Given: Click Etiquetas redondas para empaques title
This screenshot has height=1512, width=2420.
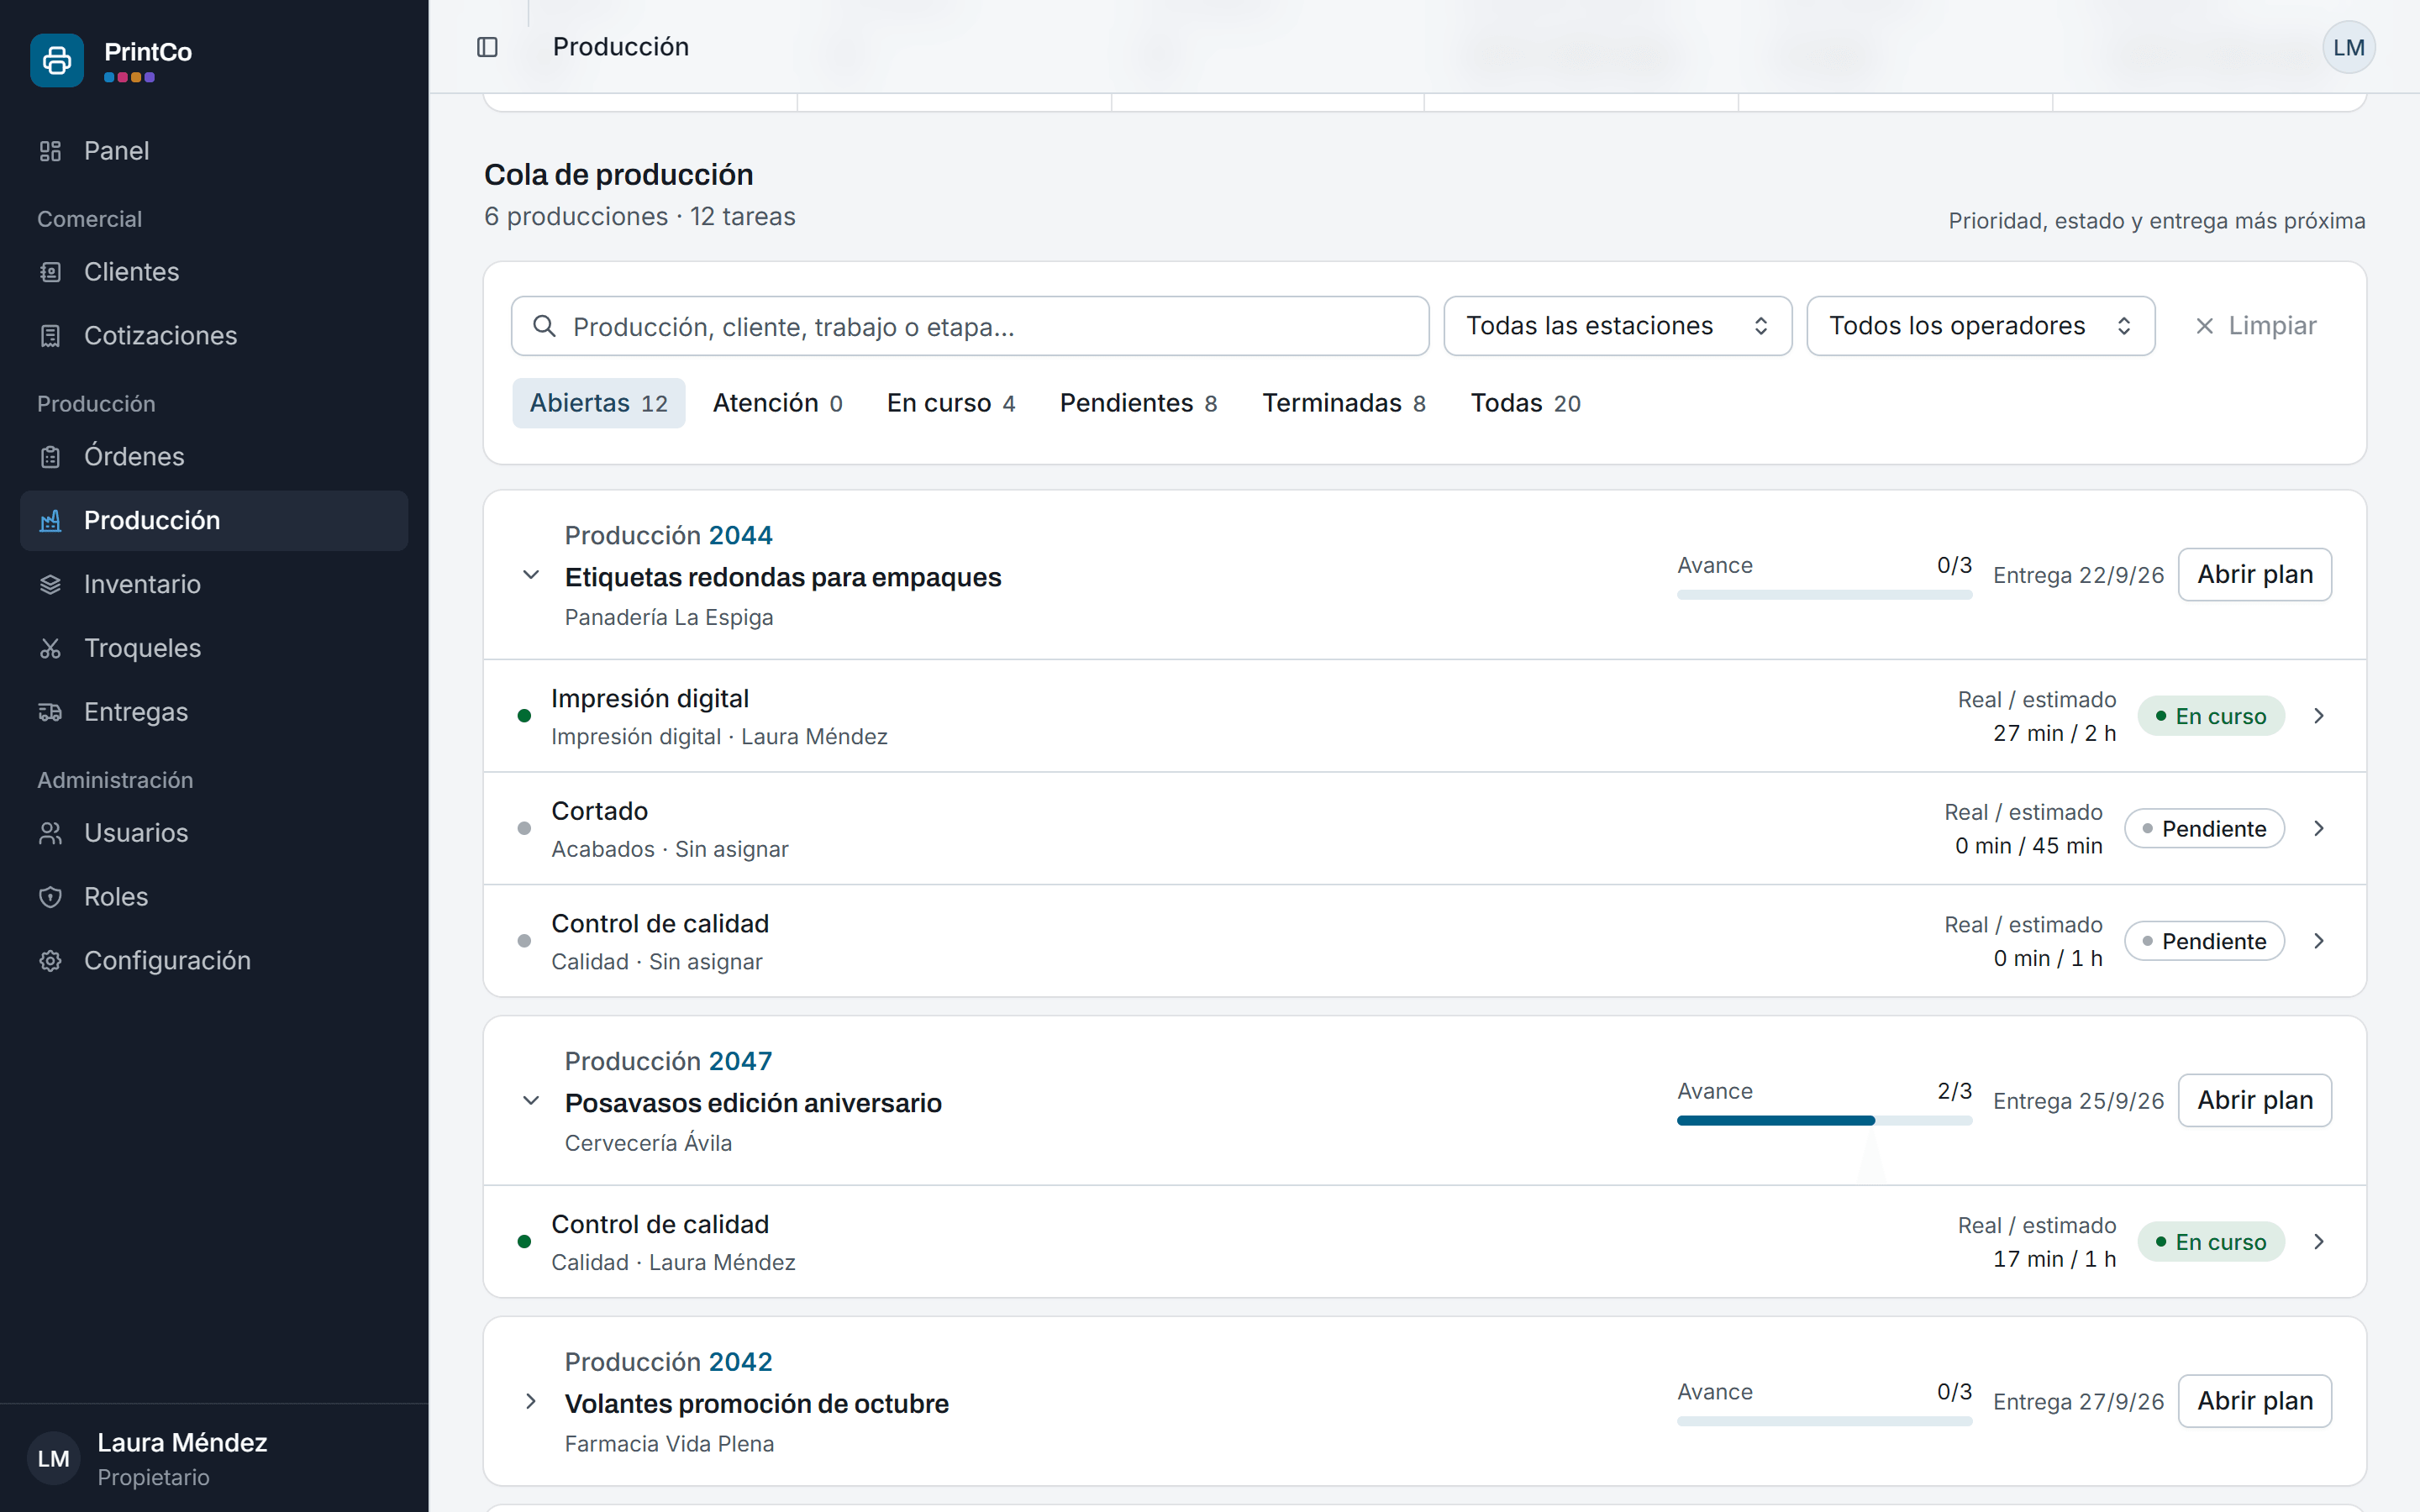Looking at the screenshot, I should (x=783, y=578).
